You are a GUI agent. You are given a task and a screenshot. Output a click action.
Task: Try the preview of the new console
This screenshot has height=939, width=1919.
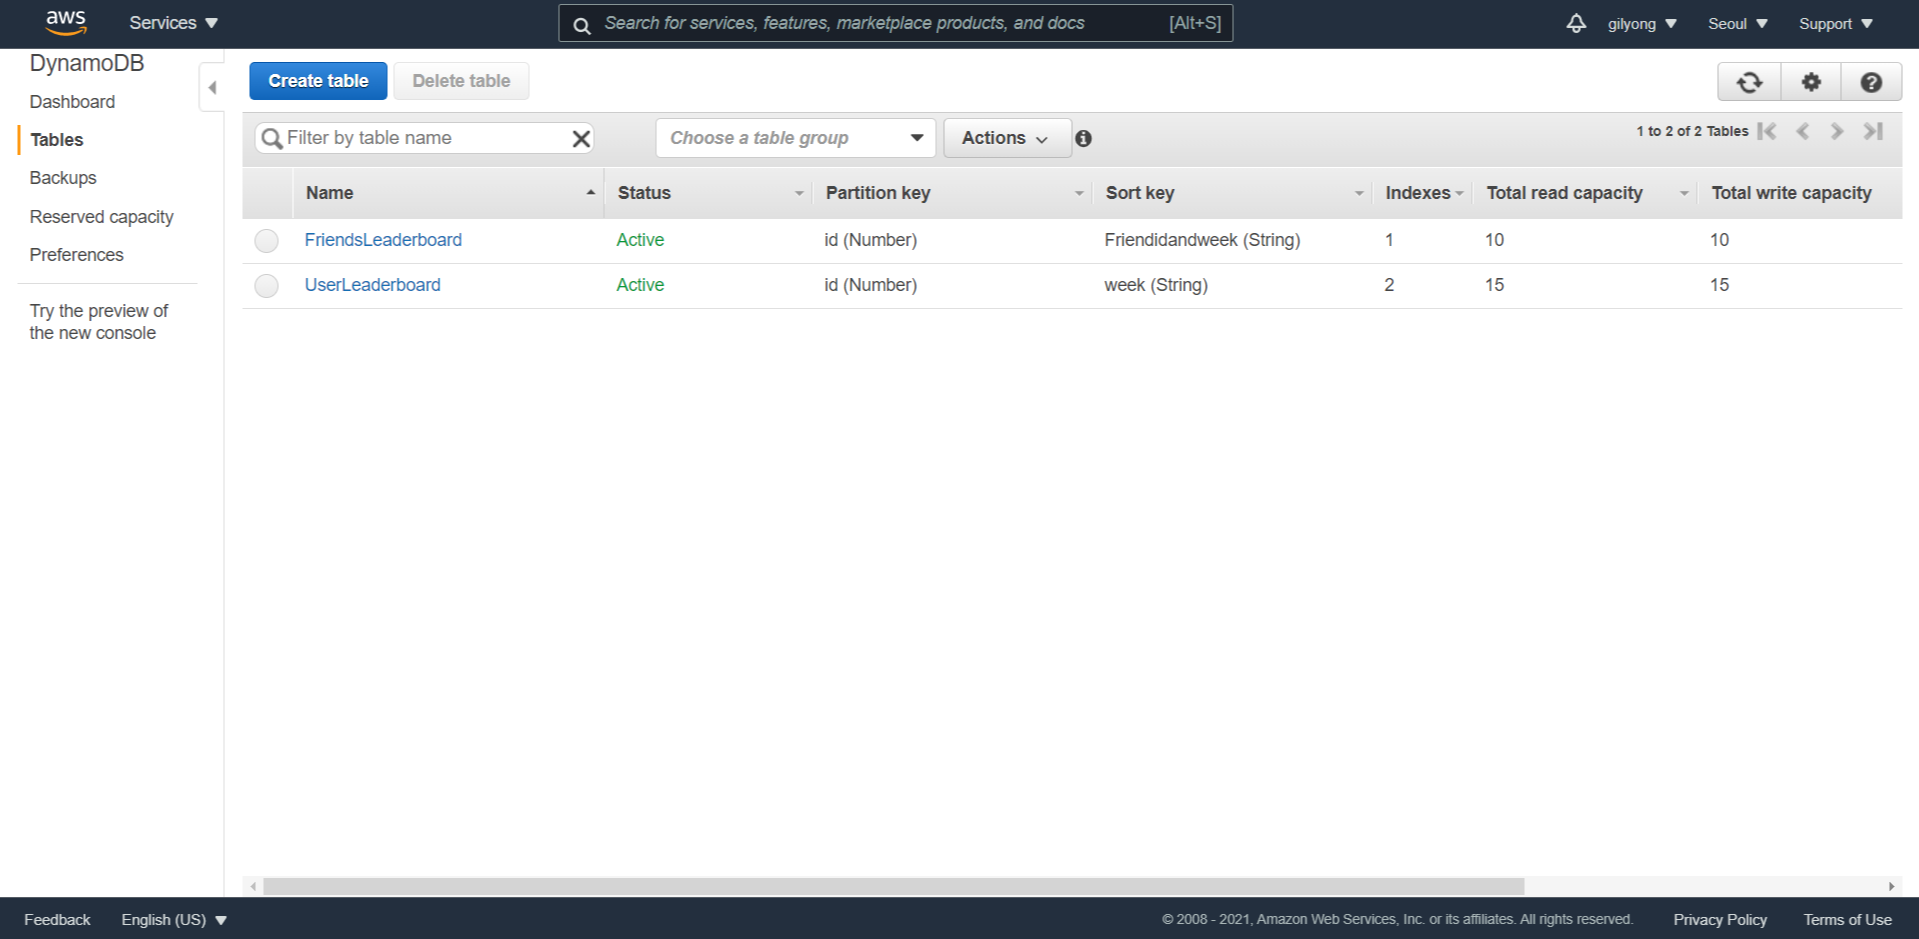[x=98, y=322]
